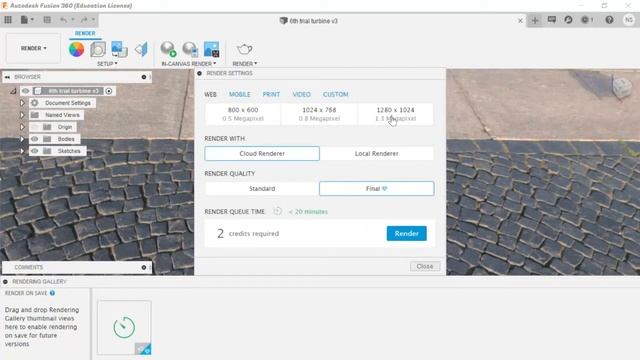Open the data panel grid icon
This screenshot has width=640, height=360.
pyautogui.click(x=8, y=20)
